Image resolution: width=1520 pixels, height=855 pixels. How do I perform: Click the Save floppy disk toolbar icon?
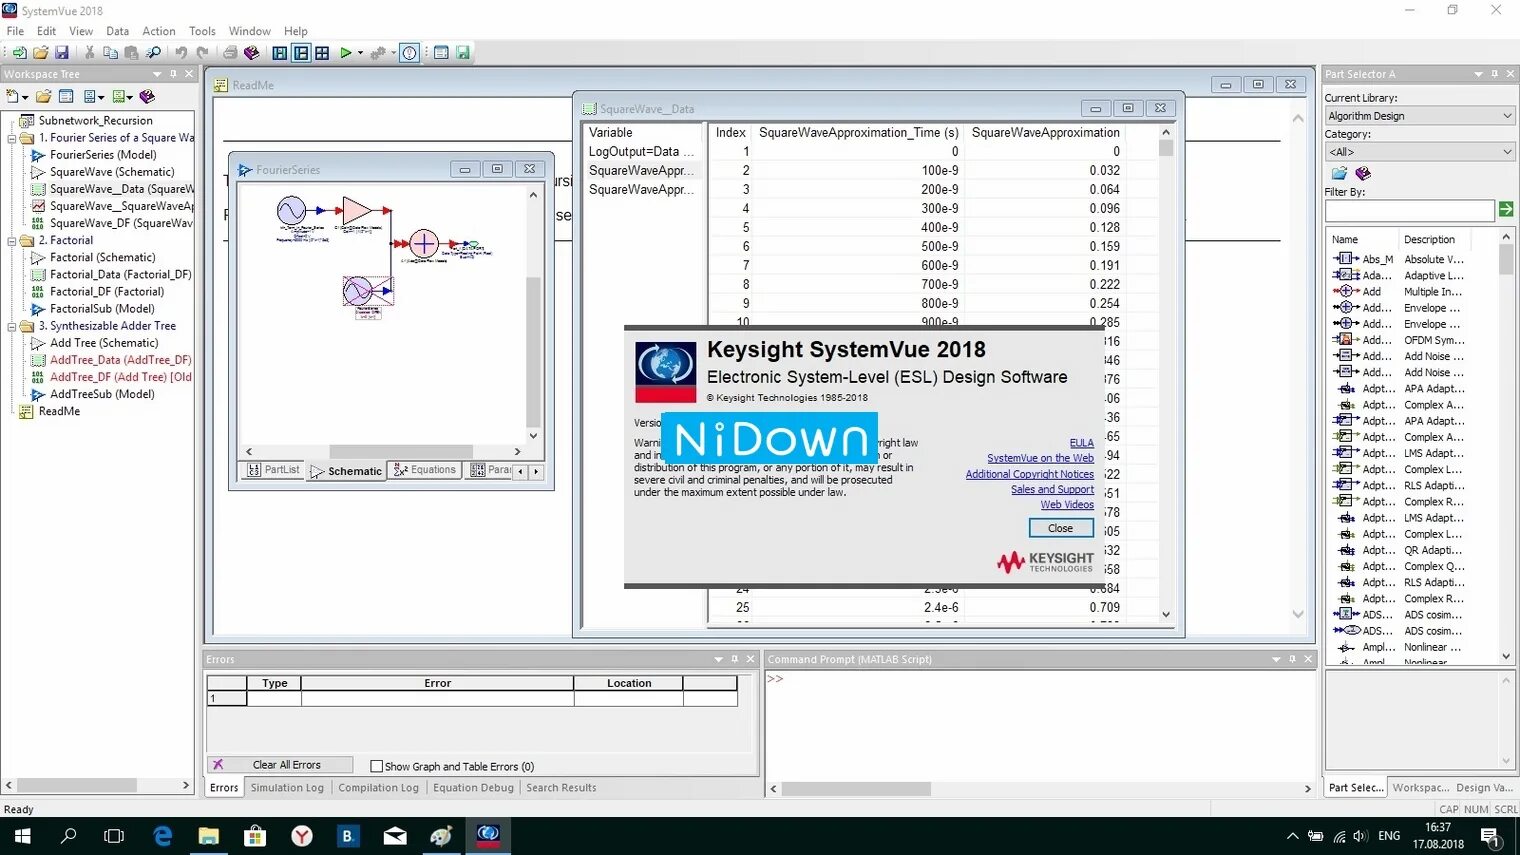tap(62, 53)
